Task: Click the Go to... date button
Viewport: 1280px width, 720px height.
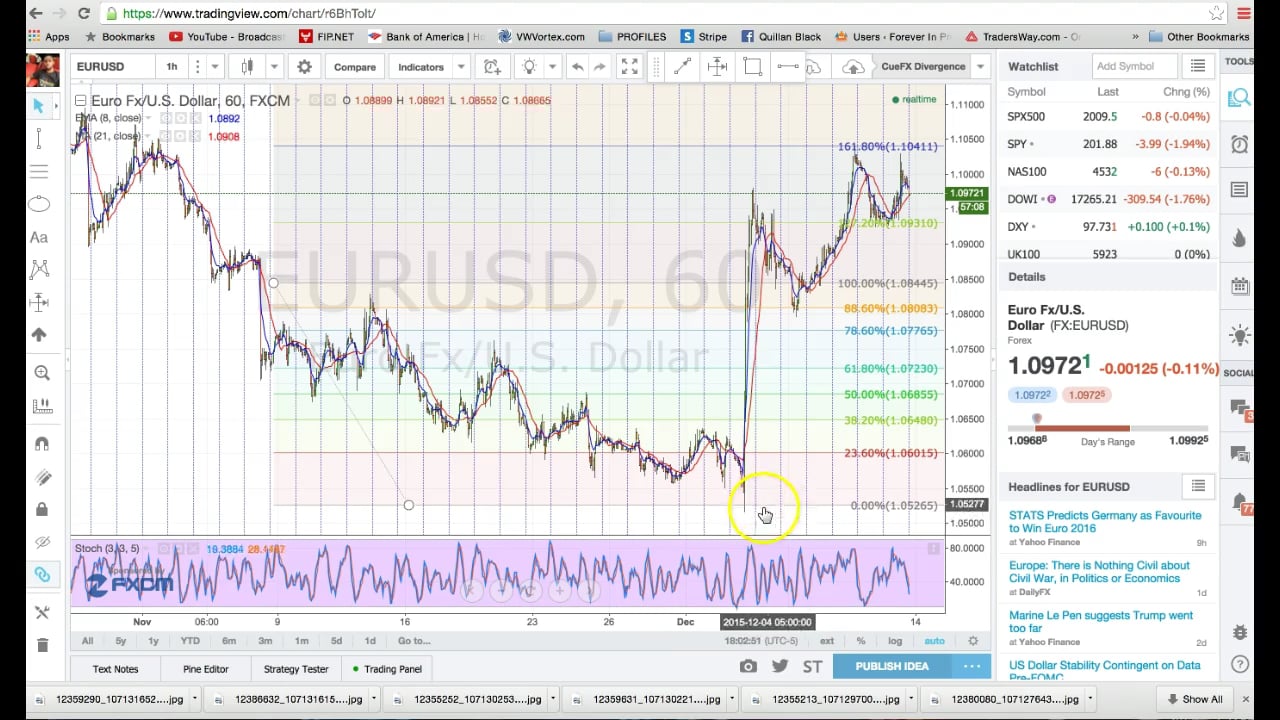Action: click(x=414, y=641)
